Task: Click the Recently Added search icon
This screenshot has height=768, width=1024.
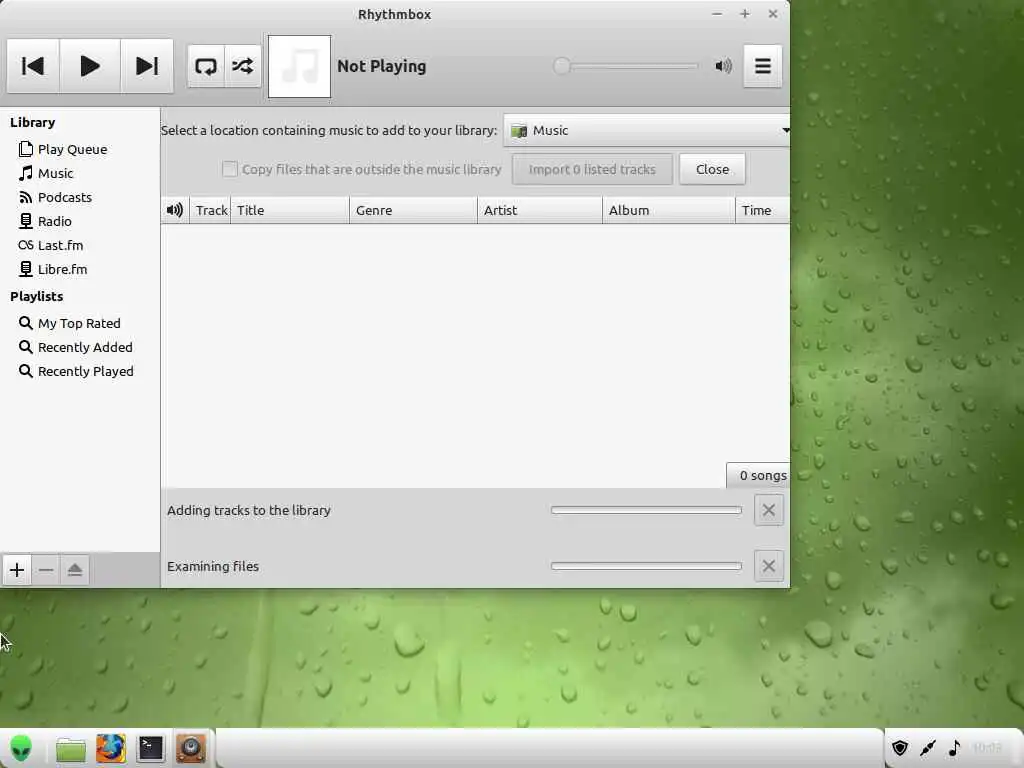Action: tap(25, 347)
